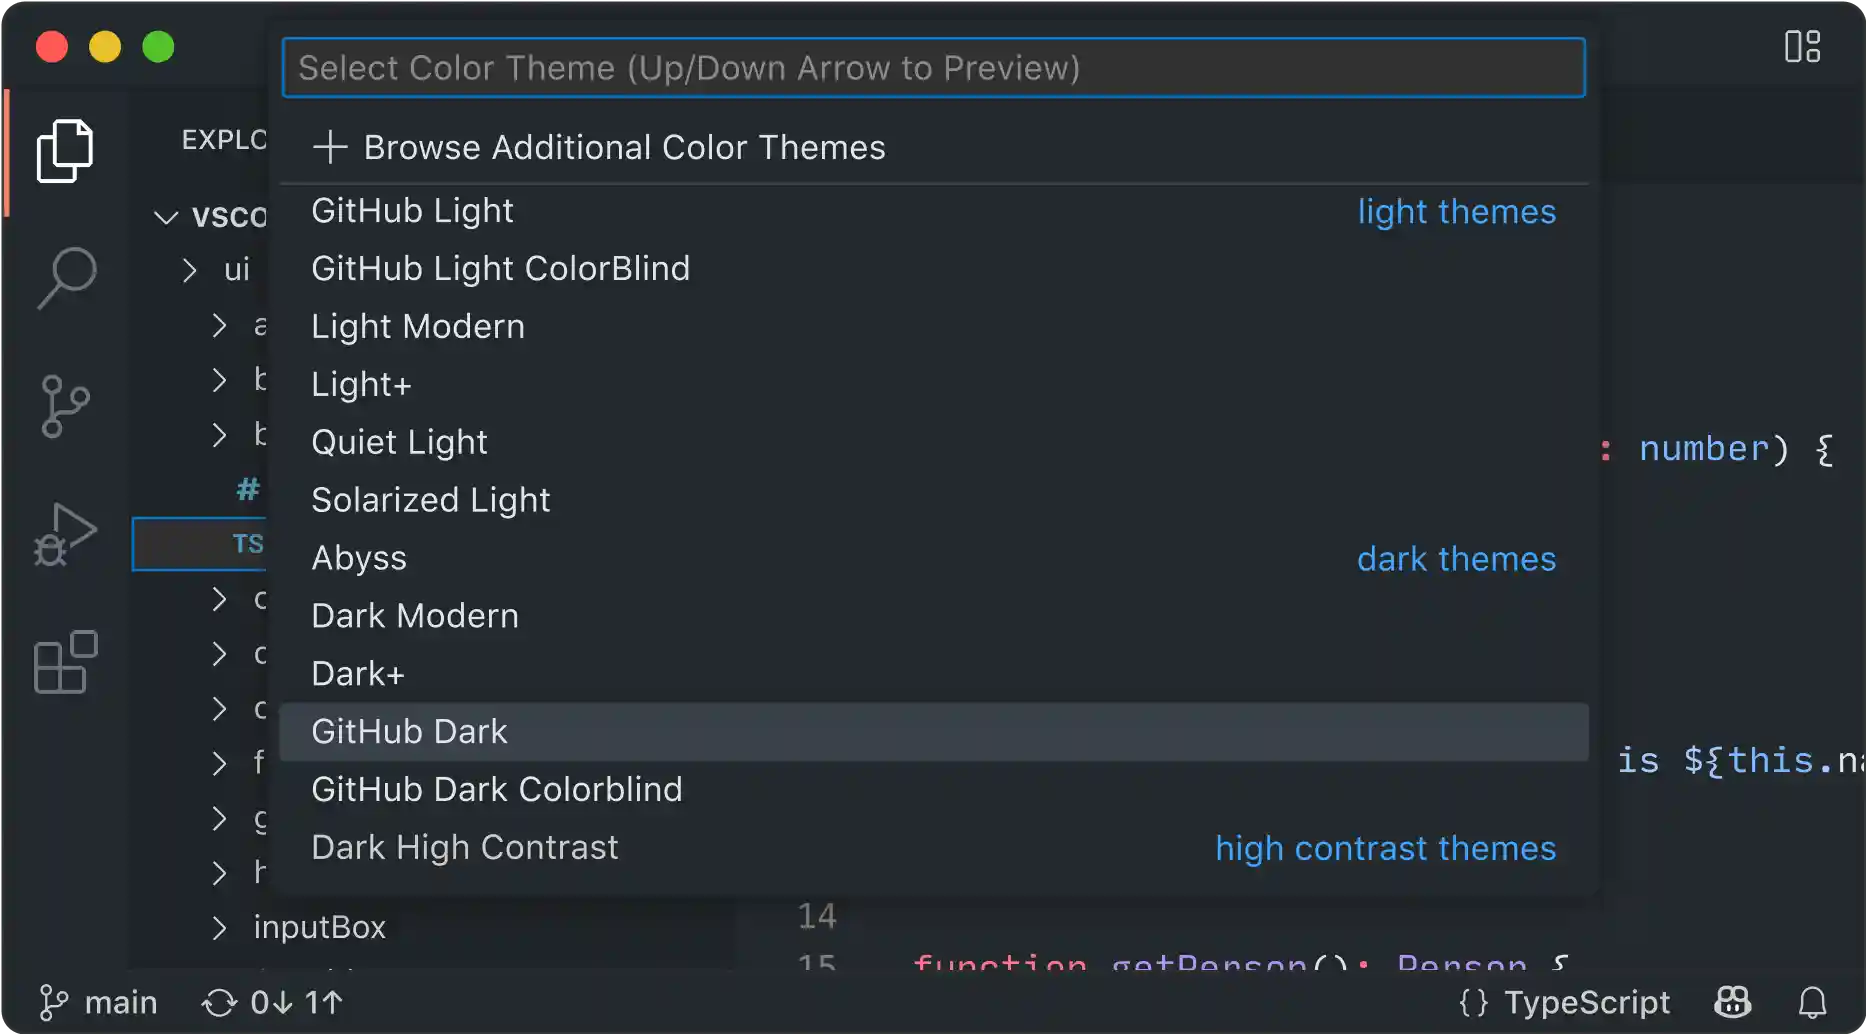Select the Solarized Light theme

point(431,500)
